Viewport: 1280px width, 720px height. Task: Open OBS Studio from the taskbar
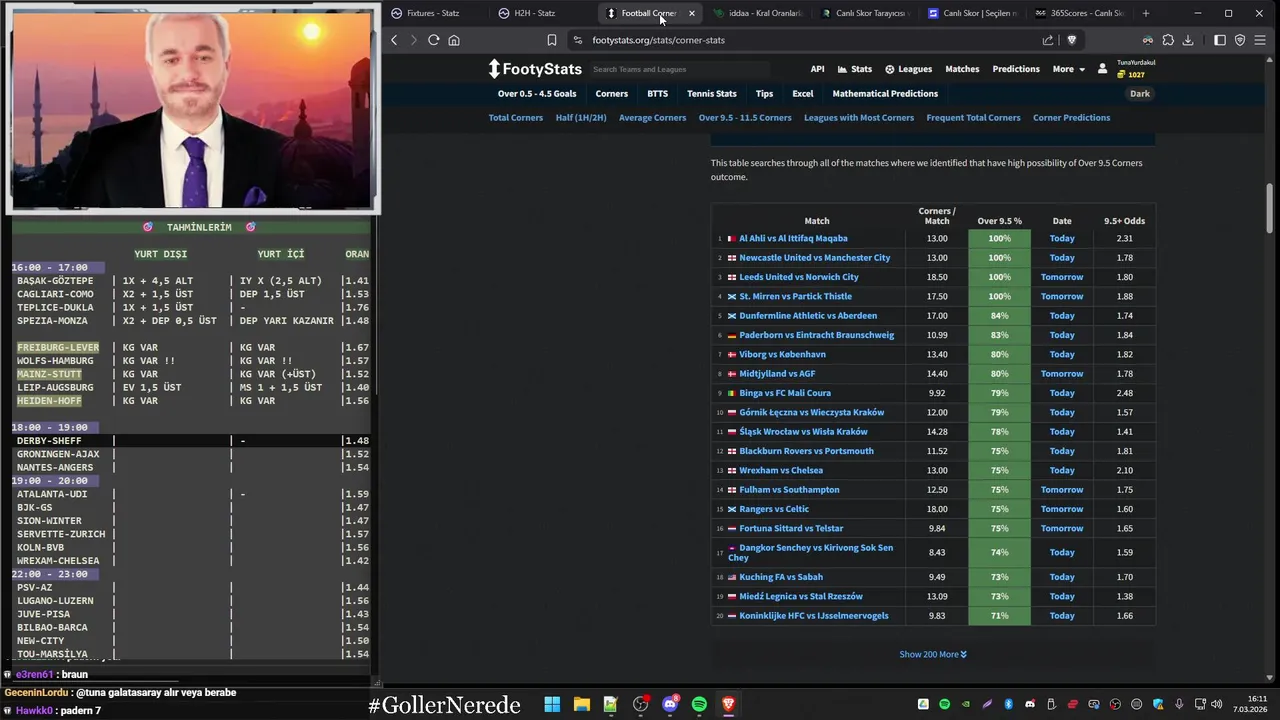point(641,704)
